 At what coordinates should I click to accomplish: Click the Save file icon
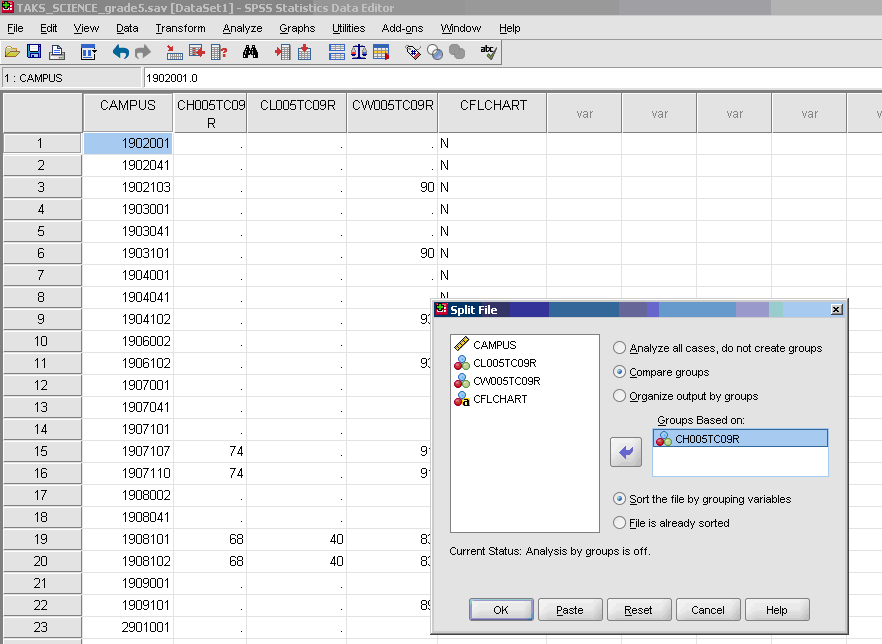[x=34, y=52]
